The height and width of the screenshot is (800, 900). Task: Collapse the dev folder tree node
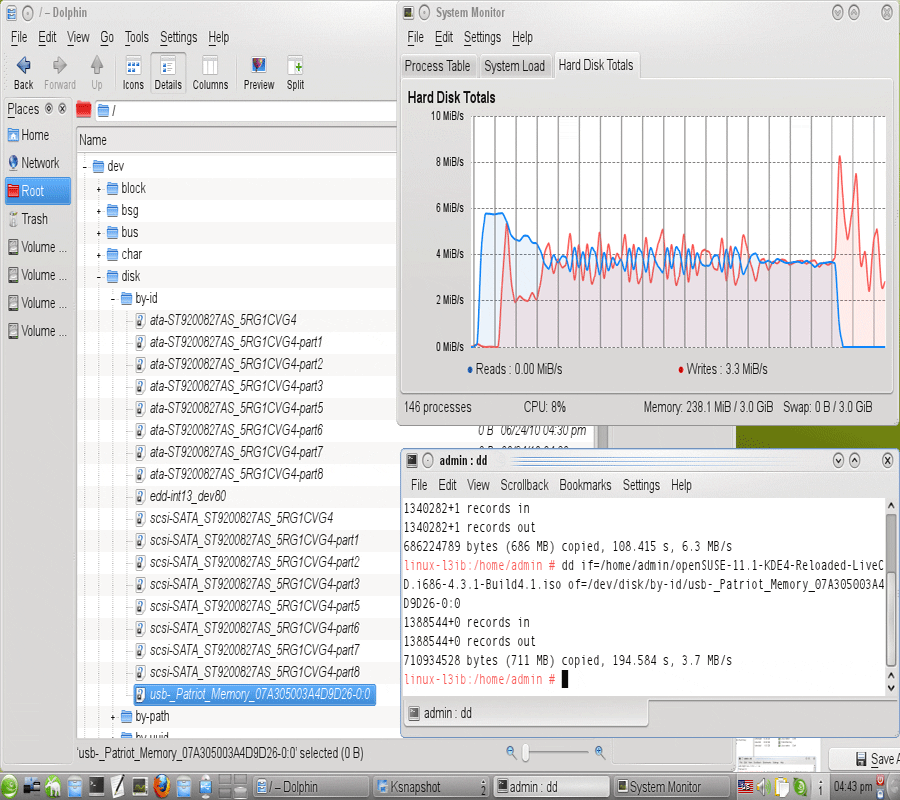[85, 167]
